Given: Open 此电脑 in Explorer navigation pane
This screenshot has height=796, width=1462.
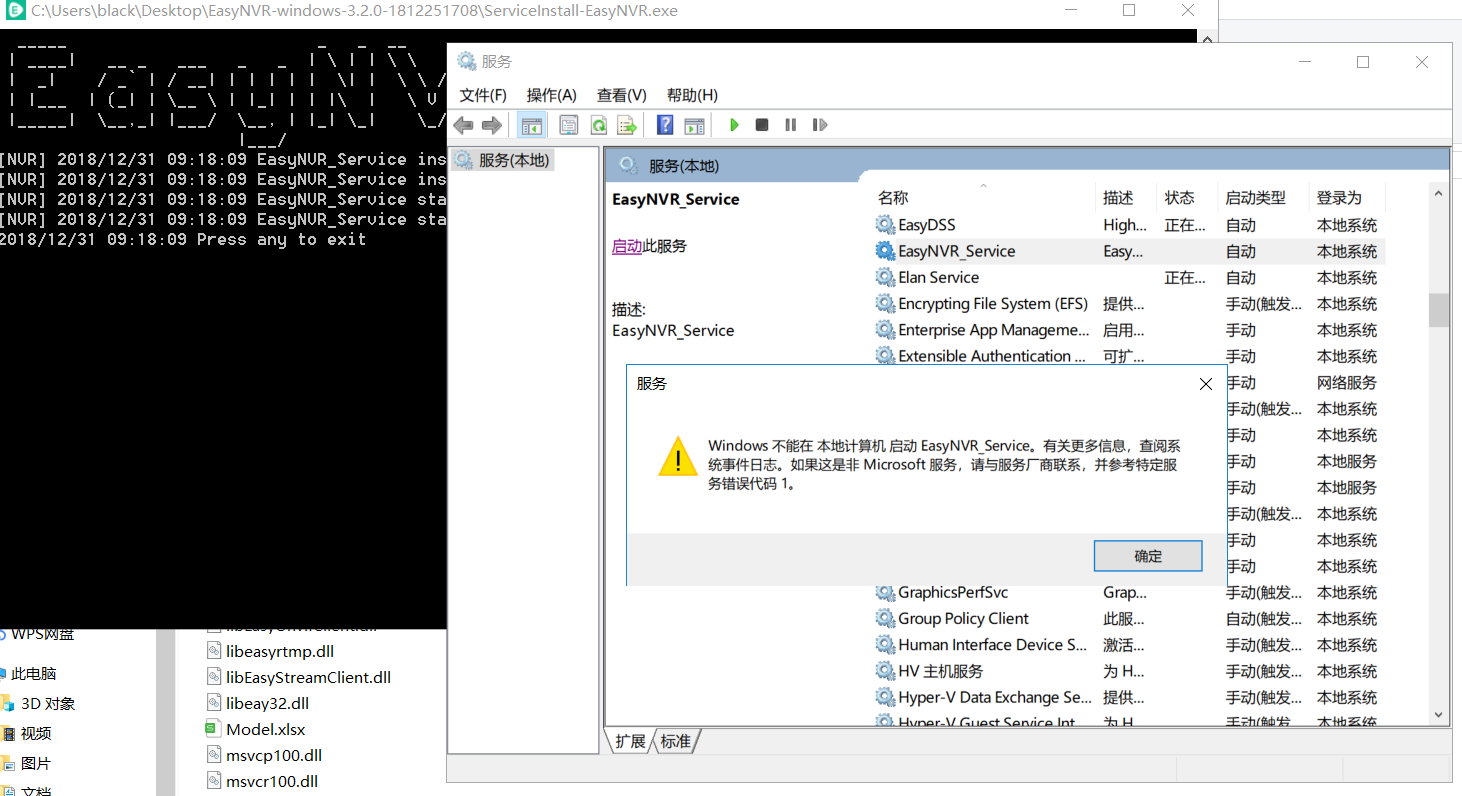Looking at the screenshot, I should [33, 674].
